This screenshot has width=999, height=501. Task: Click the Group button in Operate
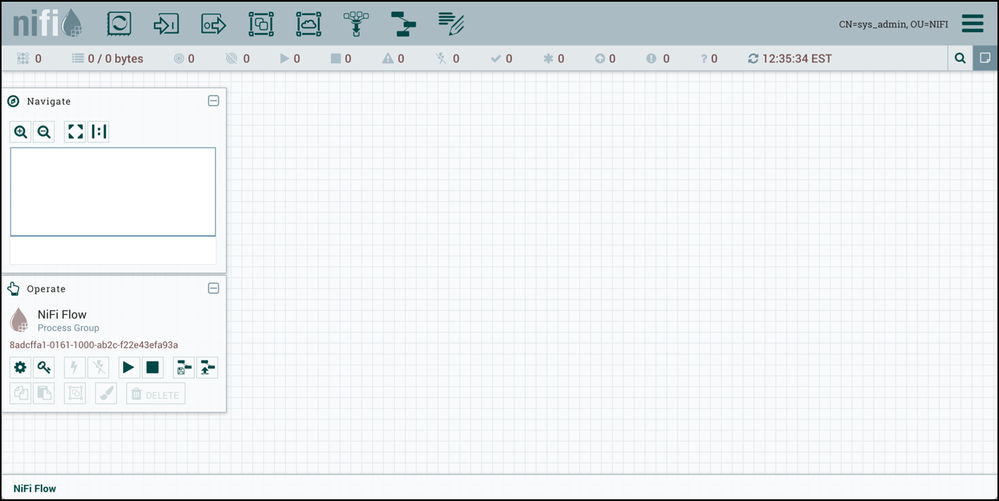point(75,393)
